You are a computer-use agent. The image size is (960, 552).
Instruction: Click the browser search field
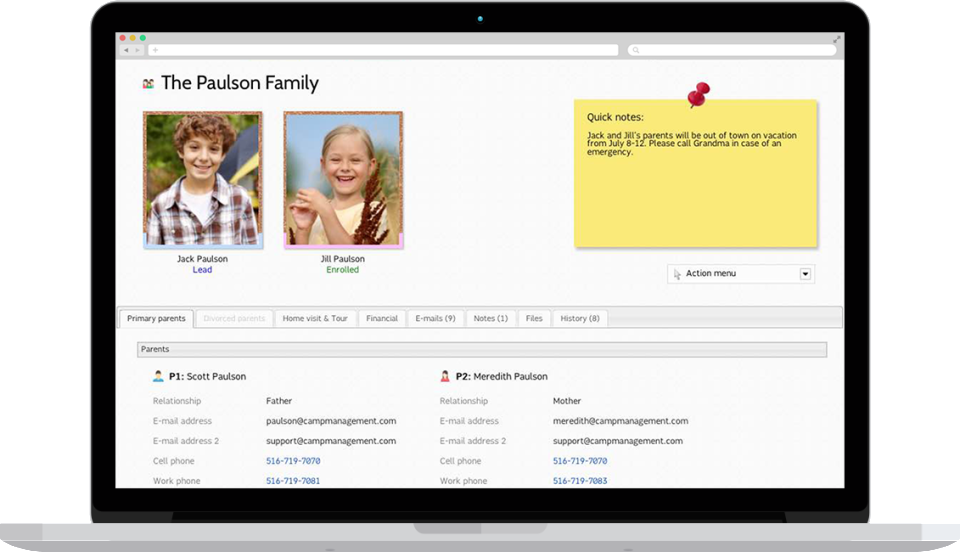click(x=732, y=50)
